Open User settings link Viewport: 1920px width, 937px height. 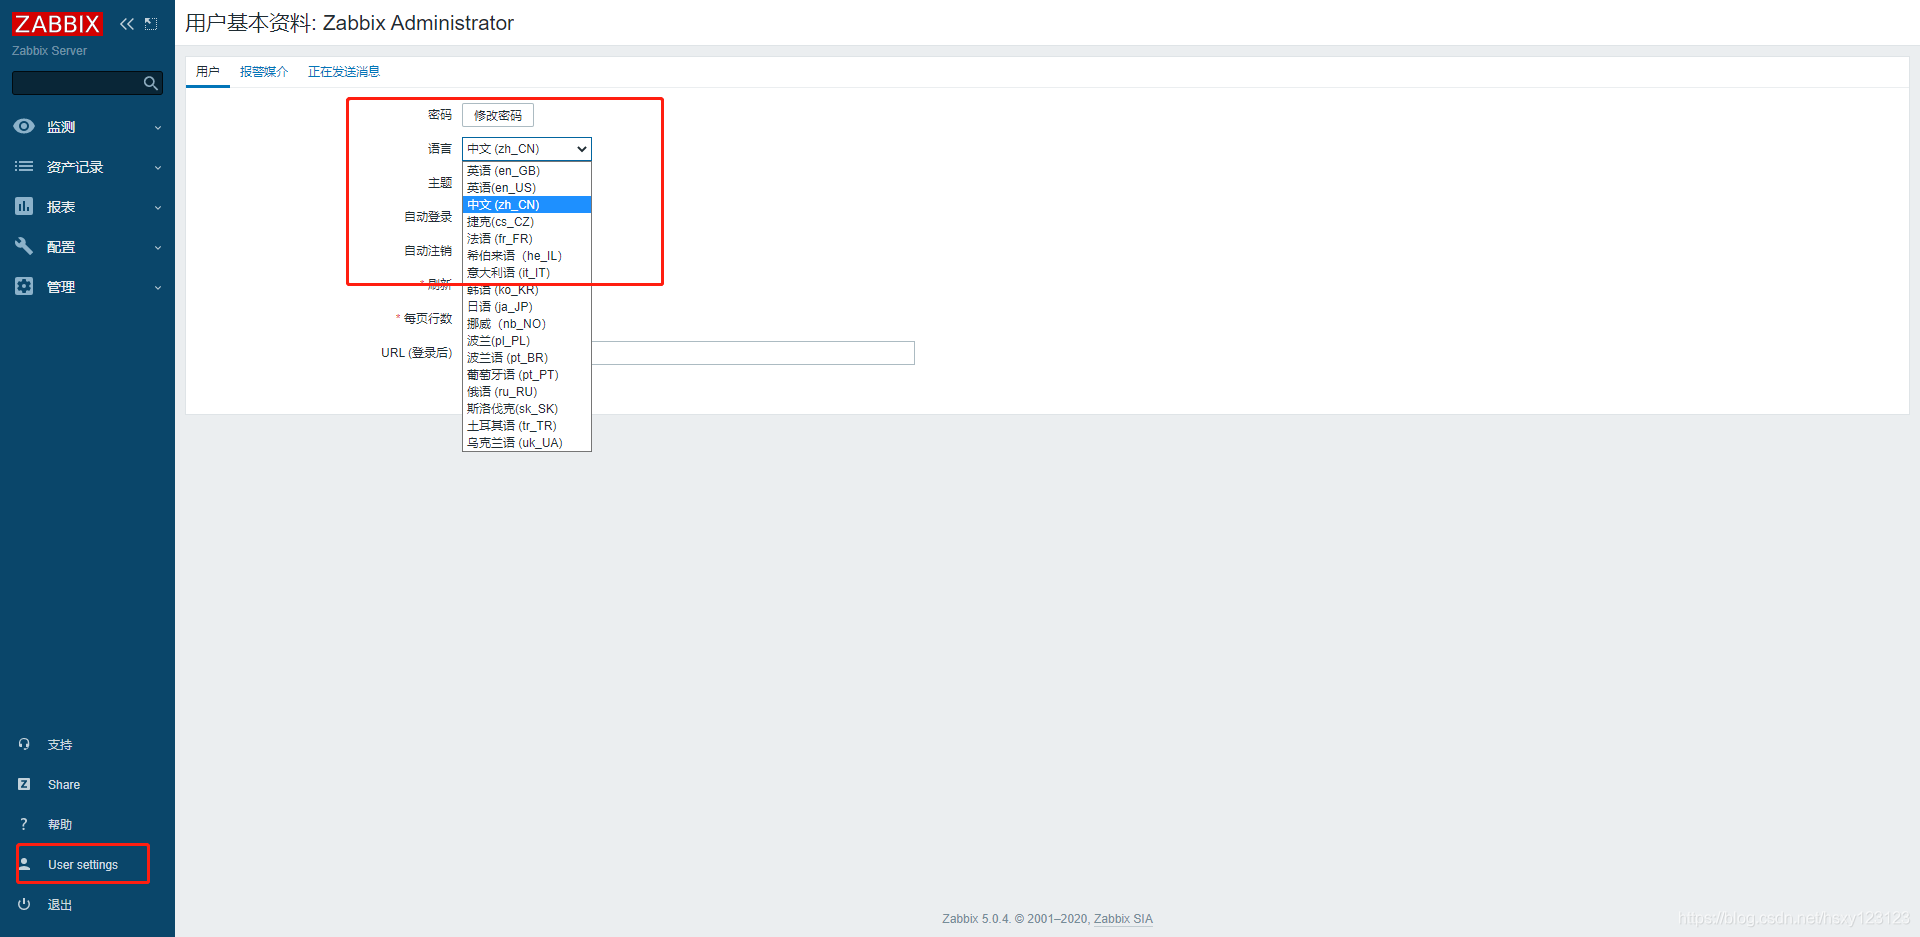point(83,865)
